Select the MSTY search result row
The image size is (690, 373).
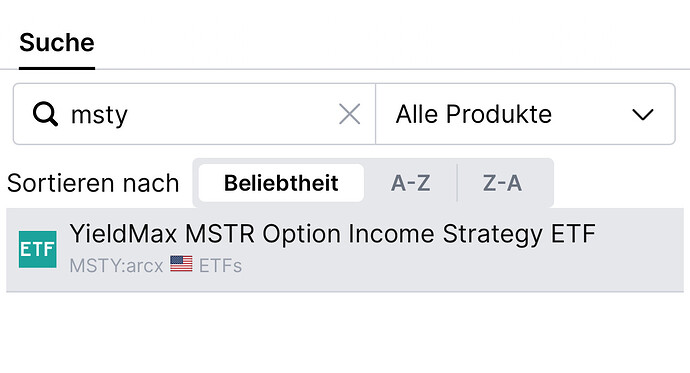pos(345,250)
